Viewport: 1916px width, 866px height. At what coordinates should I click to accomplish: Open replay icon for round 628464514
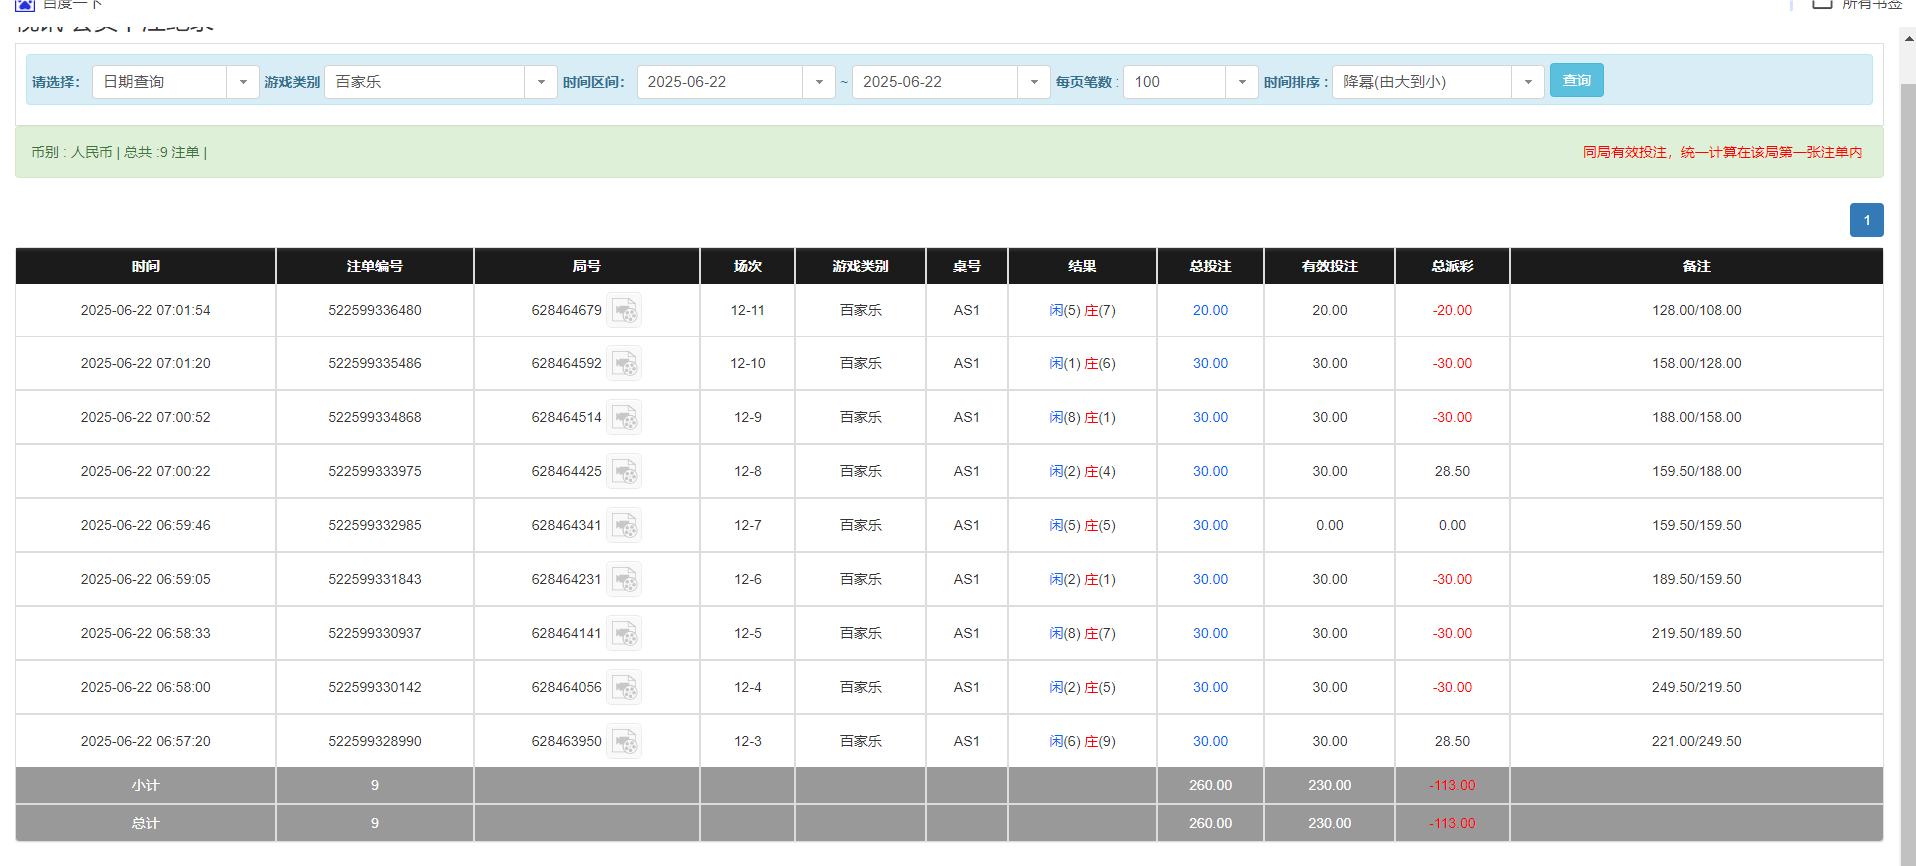coord(624,418)
